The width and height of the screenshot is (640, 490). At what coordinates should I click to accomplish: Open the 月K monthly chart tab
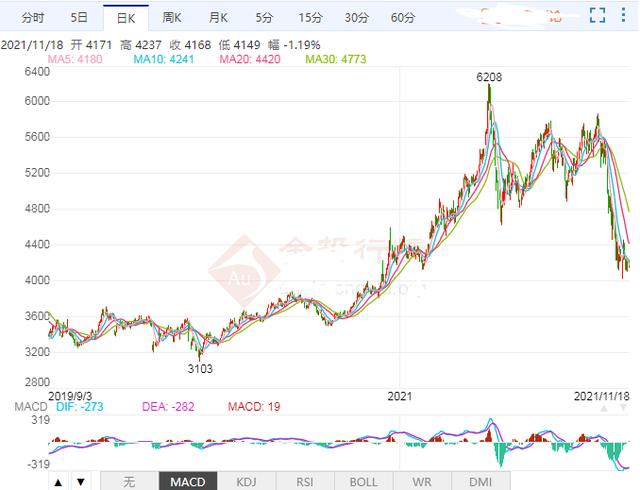[218, 18]
